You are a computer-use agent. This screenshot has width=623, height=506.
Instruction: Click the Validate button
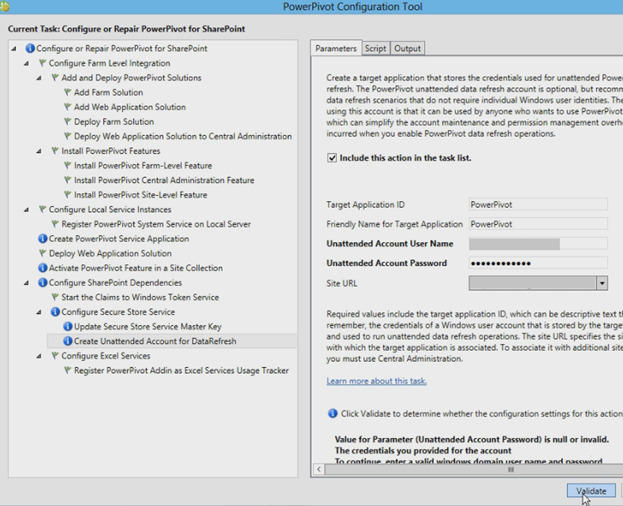(591, 491)
